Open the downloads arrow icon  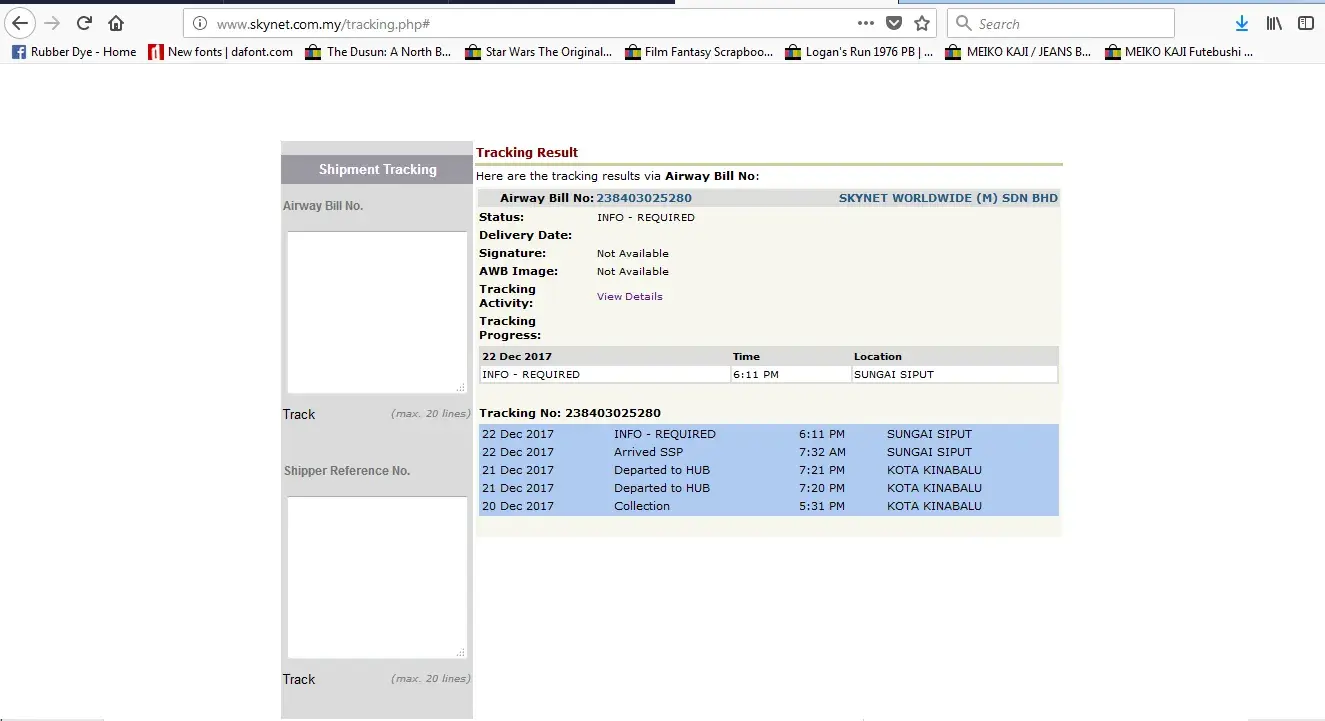1242,23
